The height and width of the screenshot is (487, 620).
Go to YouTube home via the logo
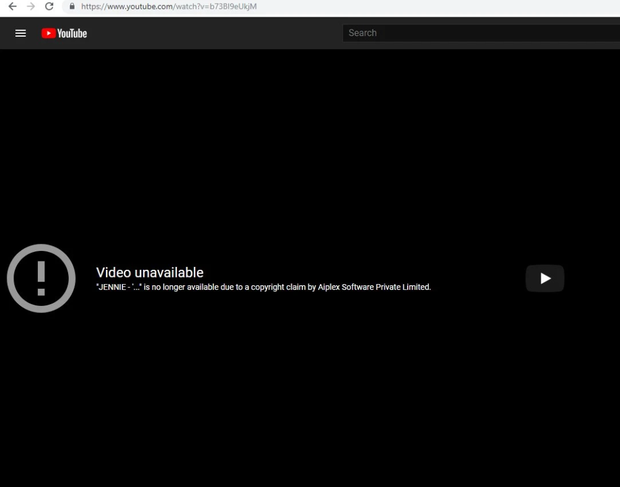(x=64, y=33)
